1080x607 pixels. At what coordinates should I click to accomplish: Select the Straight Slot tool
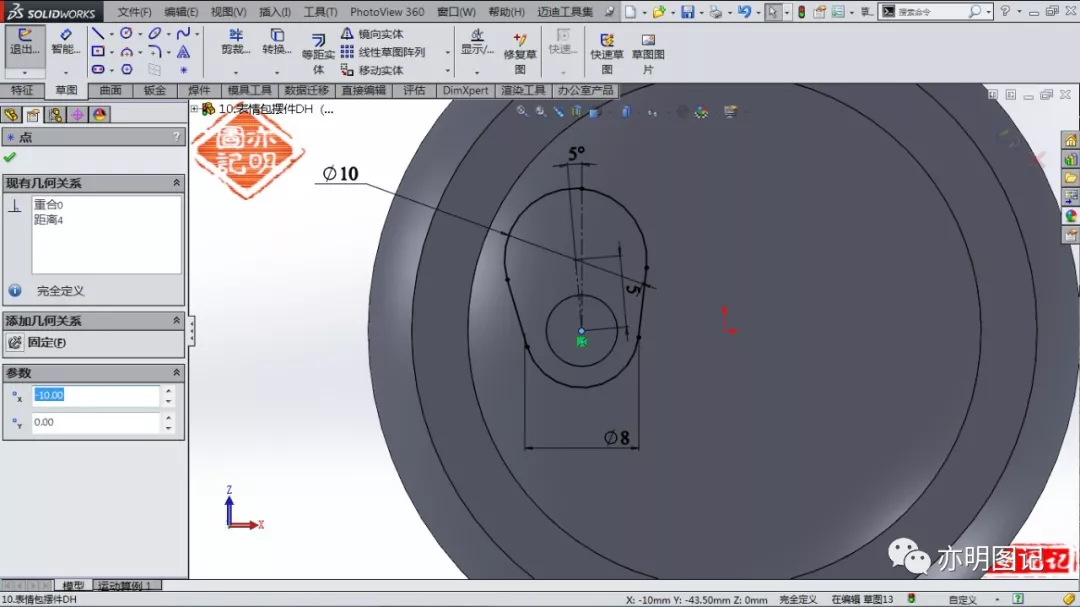pos(98,70)
